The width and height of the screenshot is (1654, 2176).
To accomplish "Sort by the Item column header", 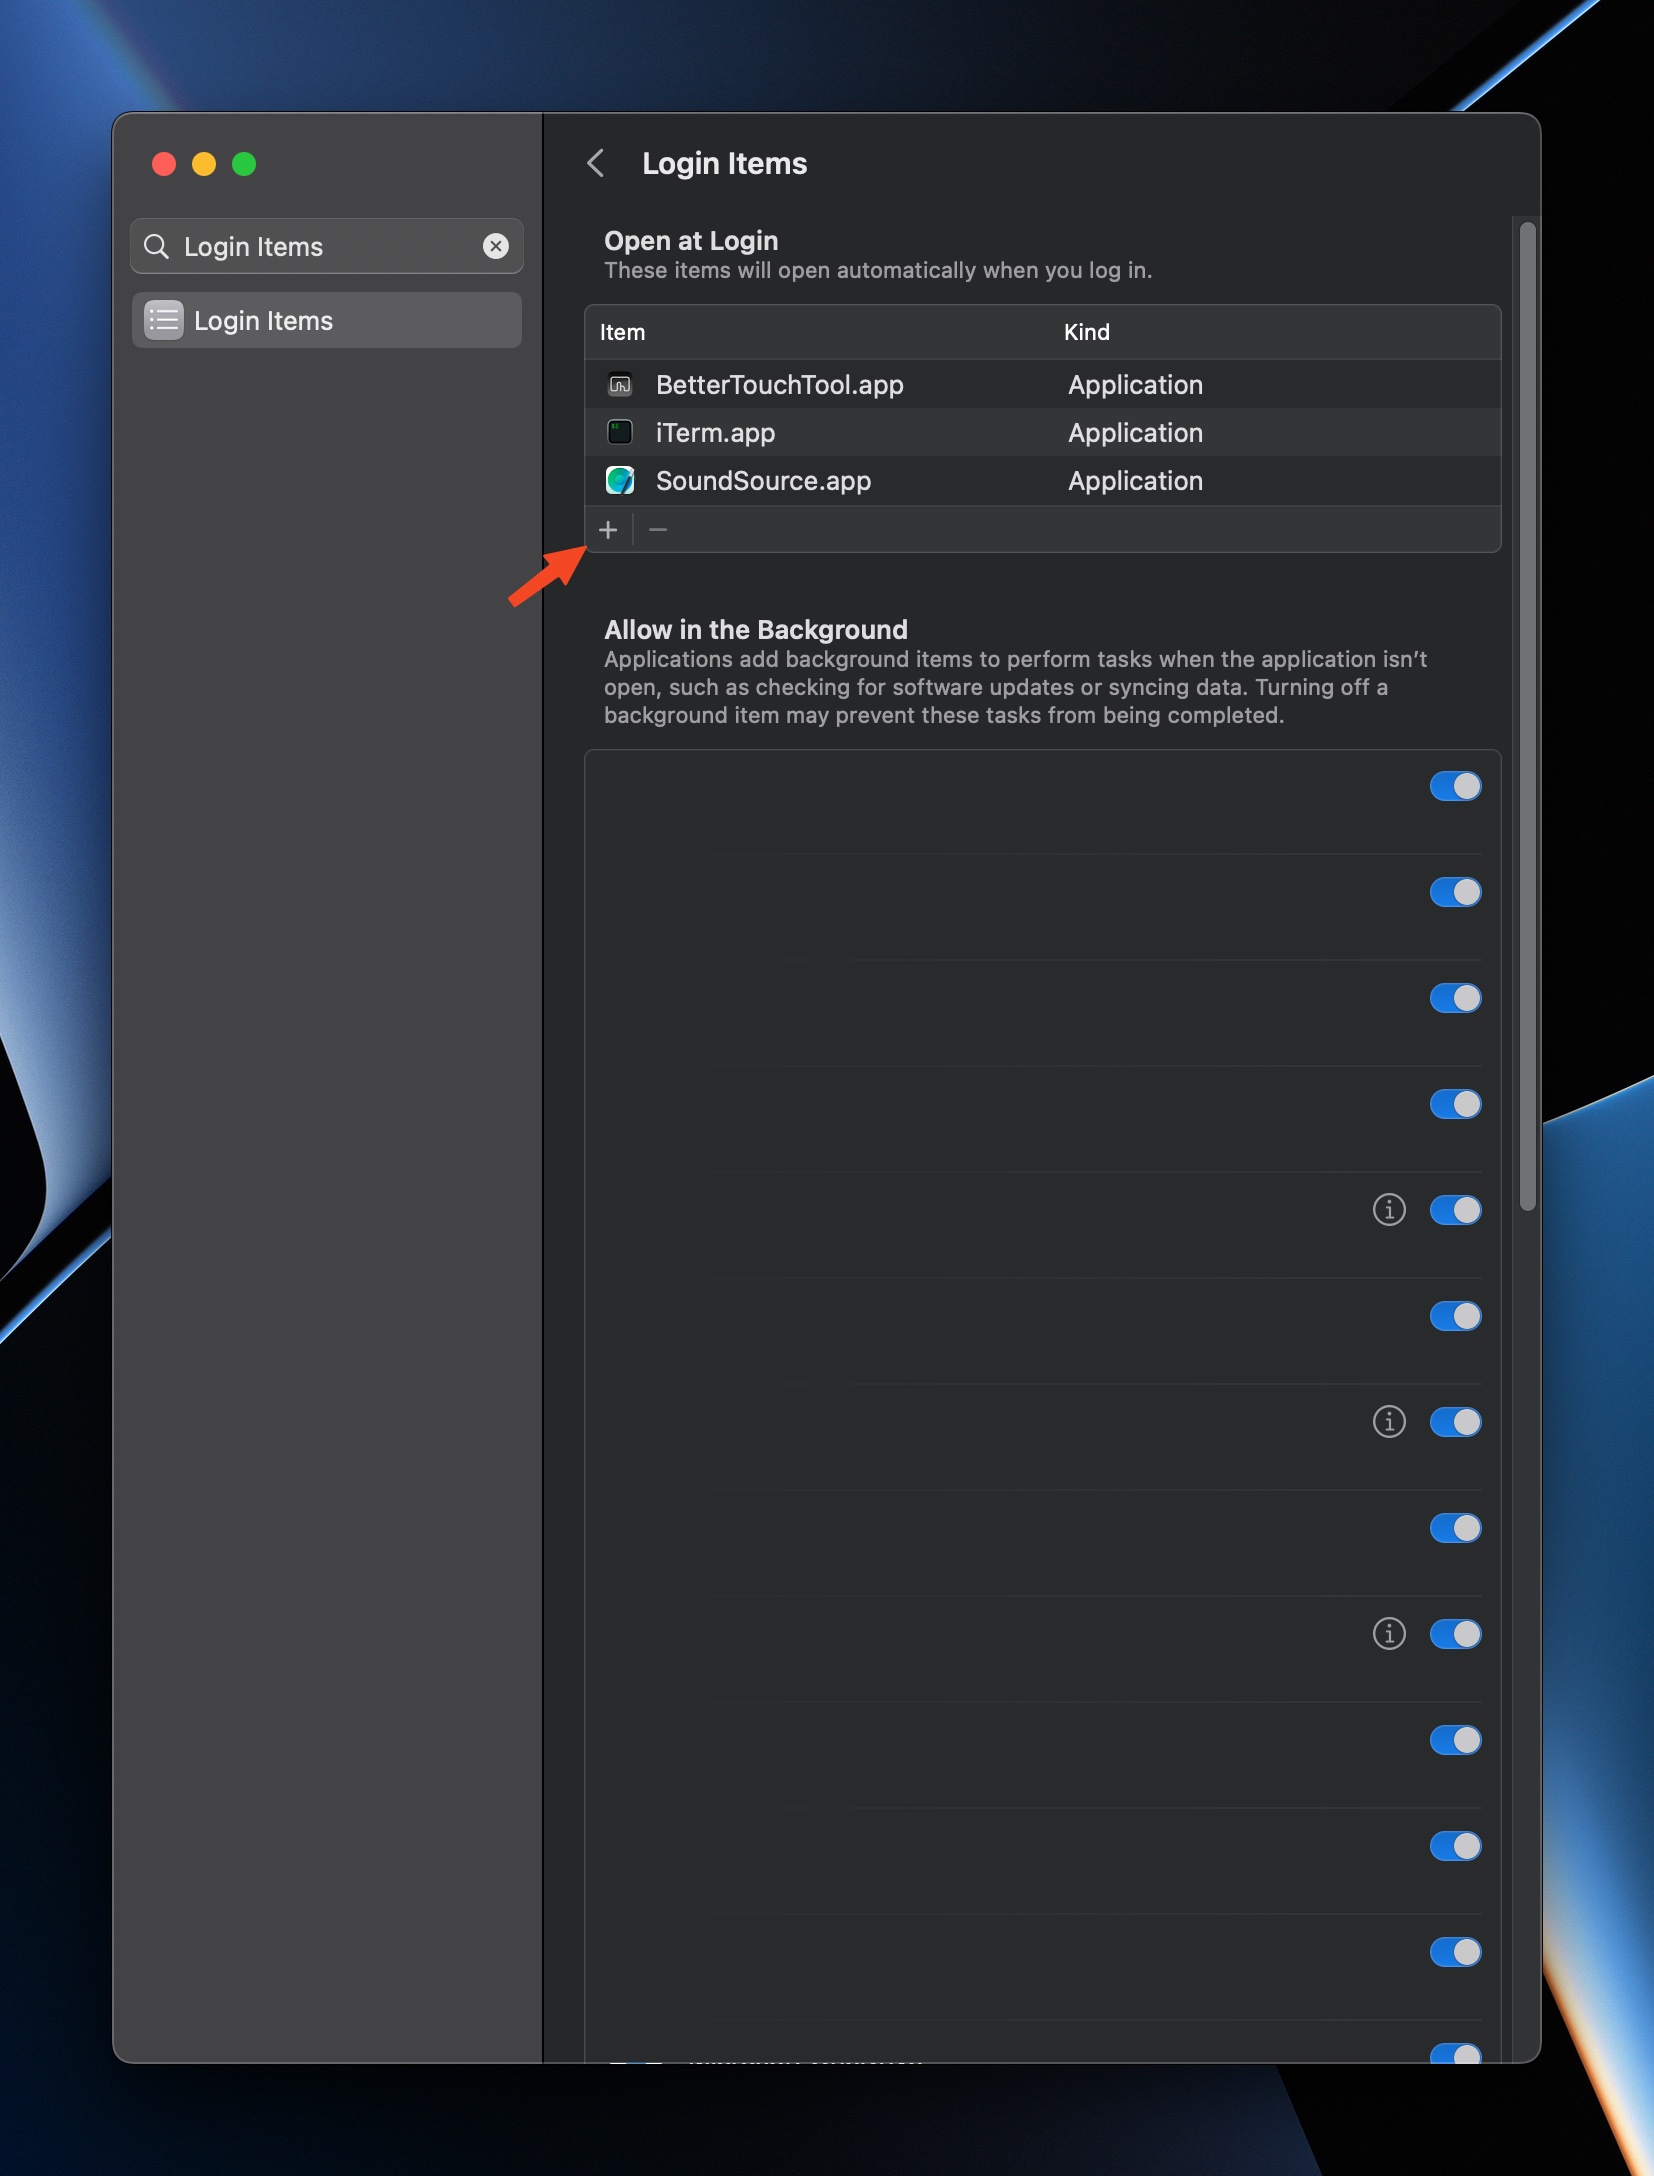I will coord(622,332).
